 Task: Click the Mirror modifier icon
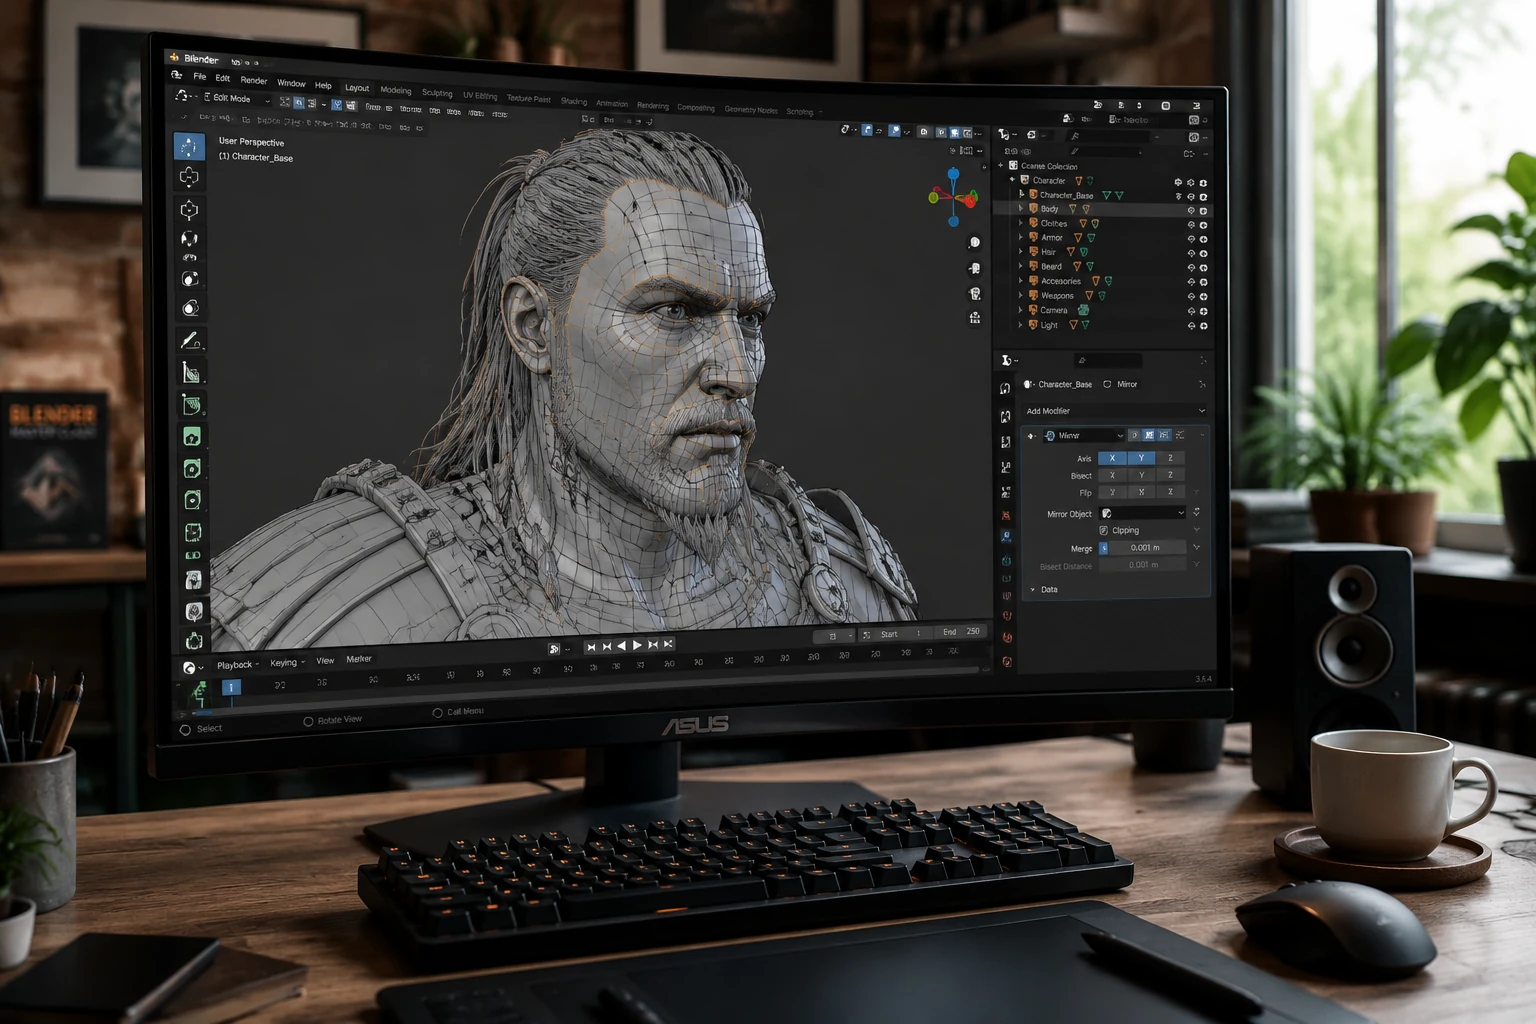(x=1050, y=436)
